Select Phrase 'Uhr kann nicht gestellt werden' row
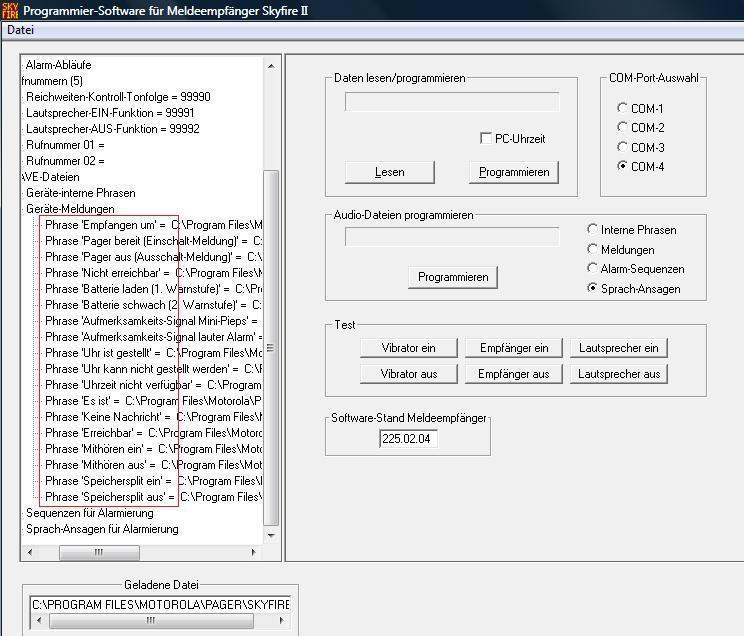Image resolution: width=744 pixels, height=636 pixels. [153, 369]
